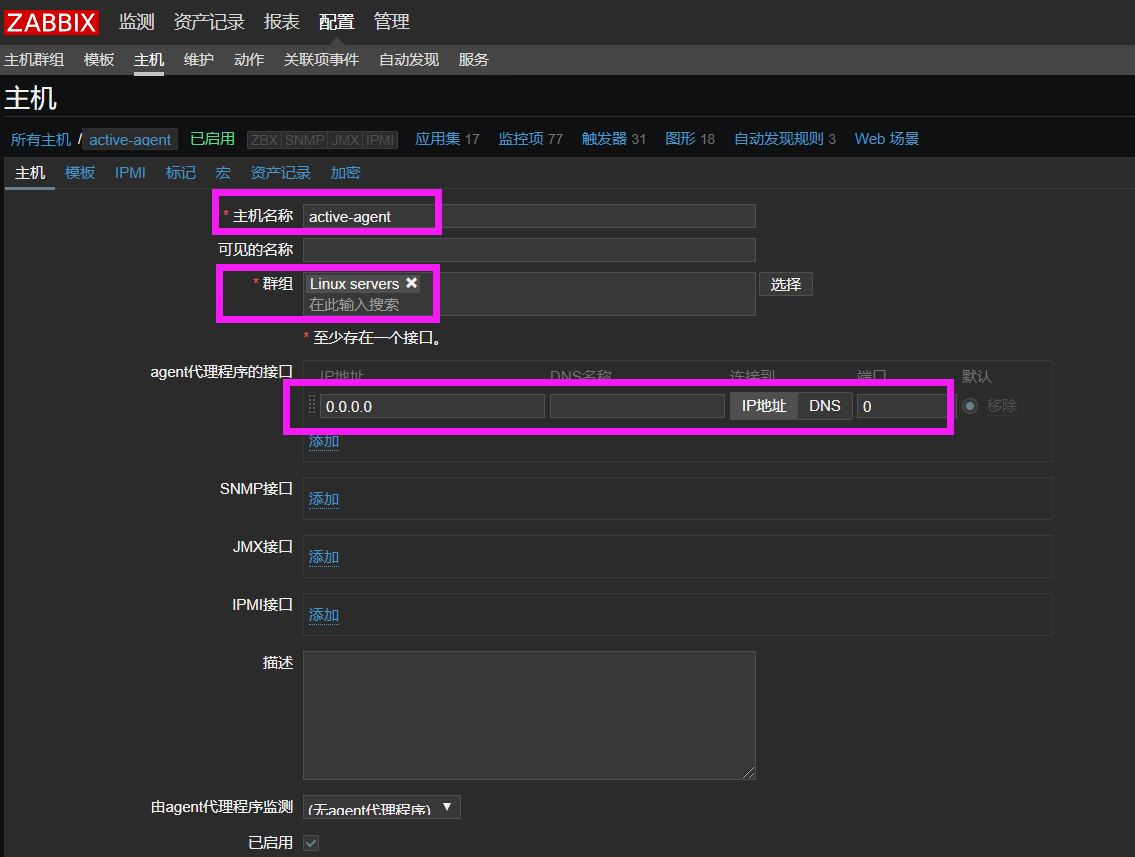Click the SNMP availability indicator
This screenshot has width=1135, height=857.
coord(305,140)
